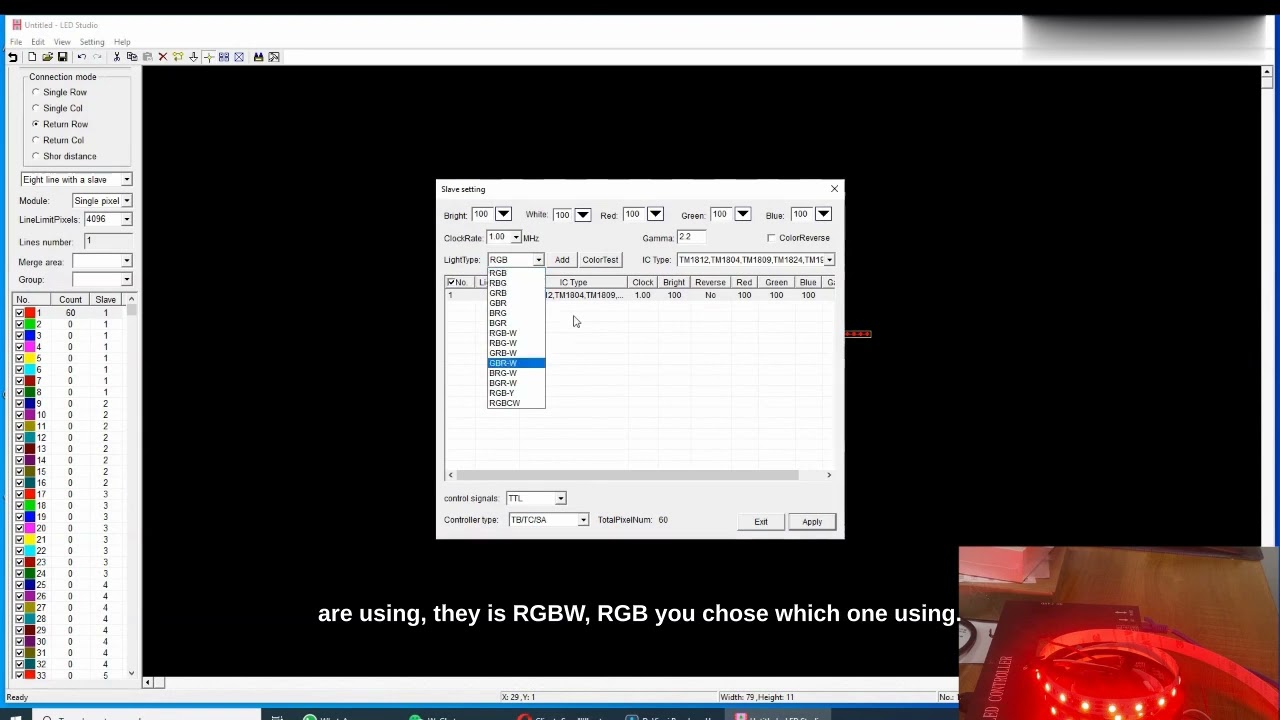Open the Red value dropdown

655,214
